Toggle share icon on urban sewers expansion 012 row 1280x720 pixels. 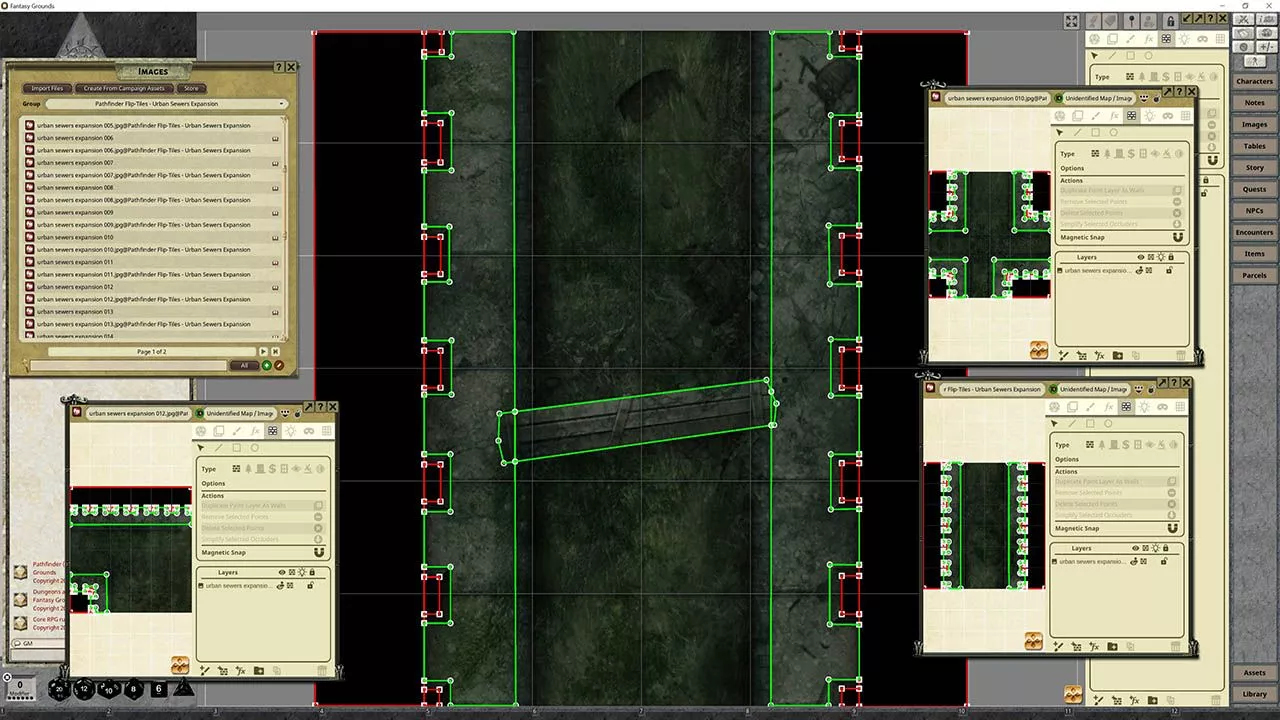pyautogui.click(x=275, y=287)
